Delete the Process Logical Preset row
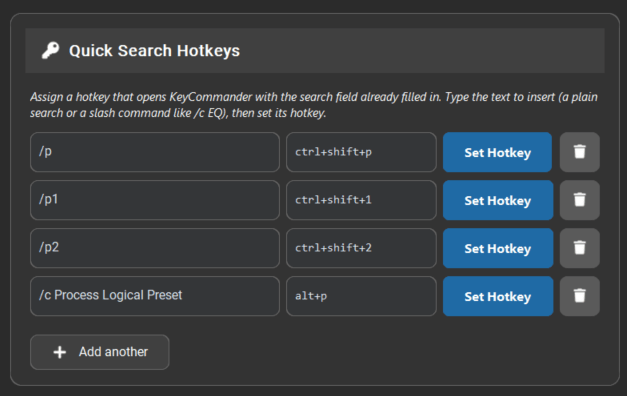This screenshot has height=396, width=627. tap(579, 296)
